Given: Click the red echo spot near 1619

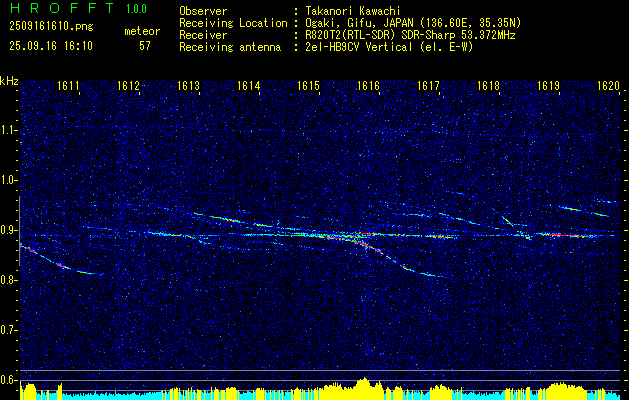Looking at the screenshot, I should (x=556, y=235).
